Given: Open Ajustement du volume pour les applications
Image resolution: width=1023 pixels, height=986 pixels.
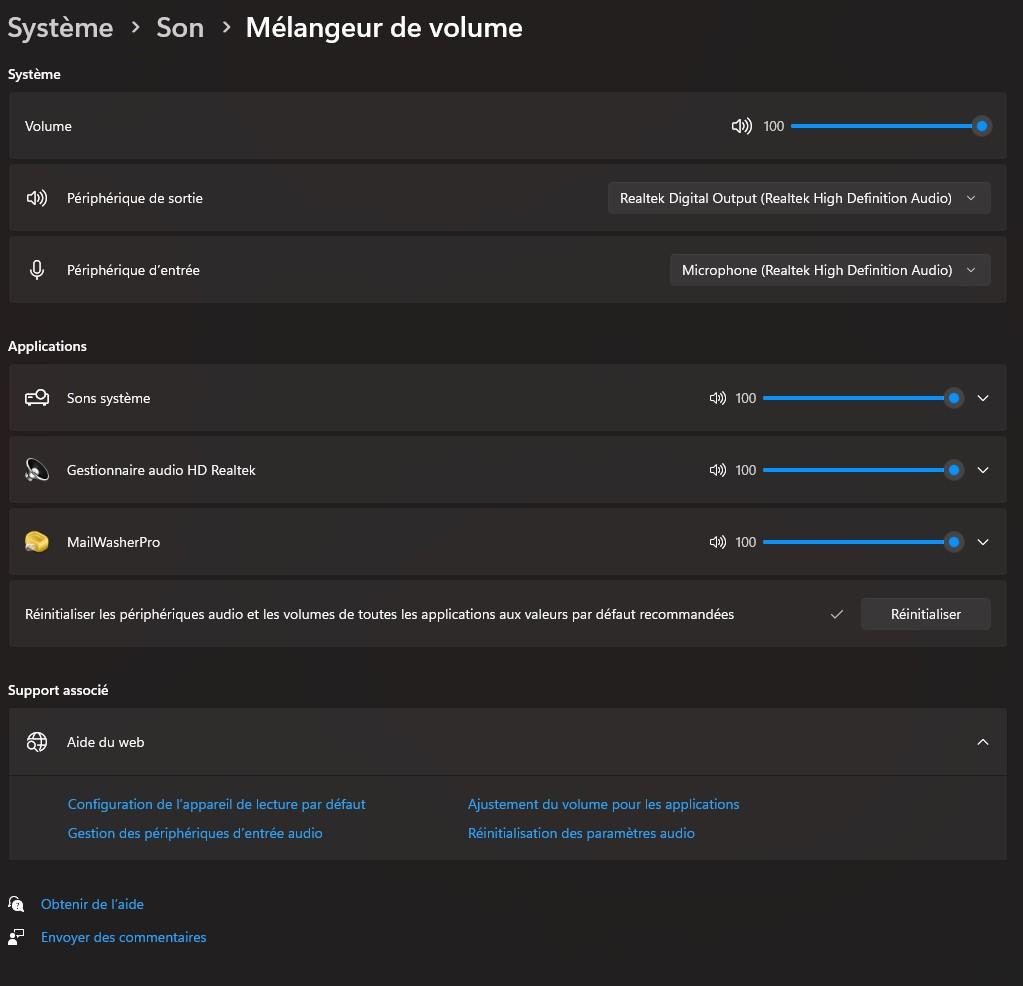Looking at the screenshot, I should pos(603,804).
